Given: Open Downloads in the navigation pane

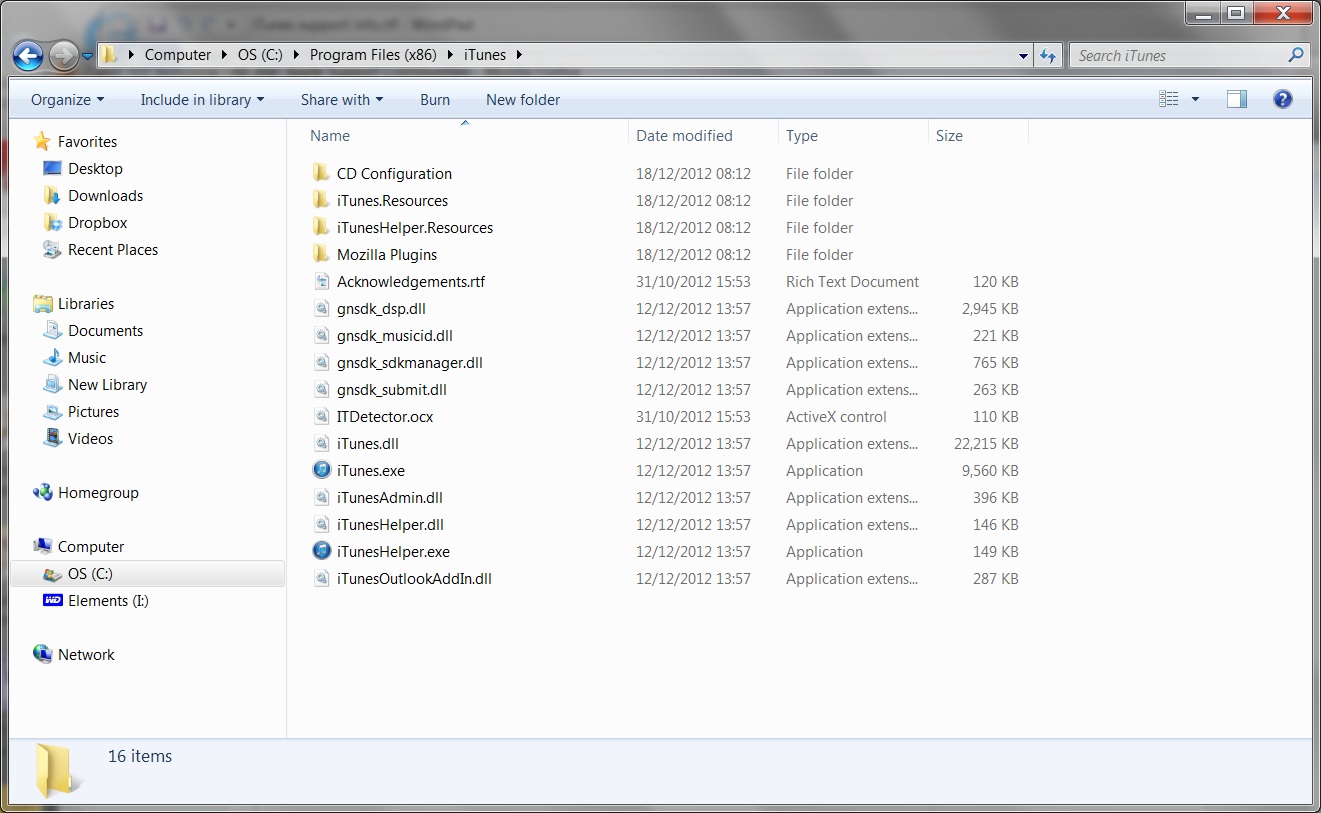Looking at the screenshot, I should [105, 196].
